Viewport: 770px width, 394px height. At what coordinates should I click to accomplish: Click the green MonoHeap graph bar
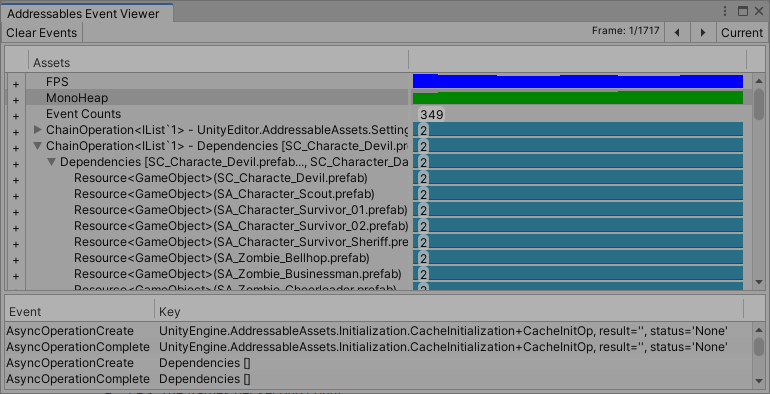(x=578, y=97)
